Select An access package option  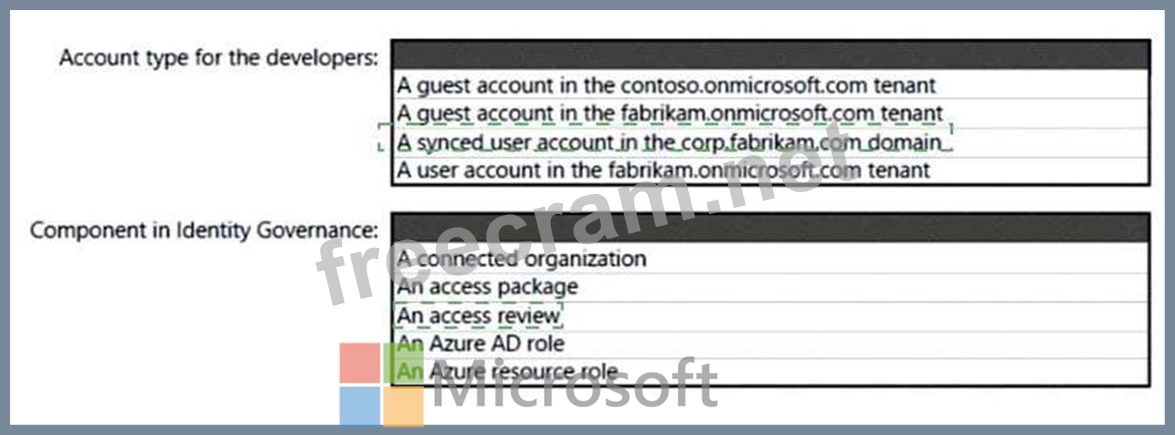click(x=487, y=287)
